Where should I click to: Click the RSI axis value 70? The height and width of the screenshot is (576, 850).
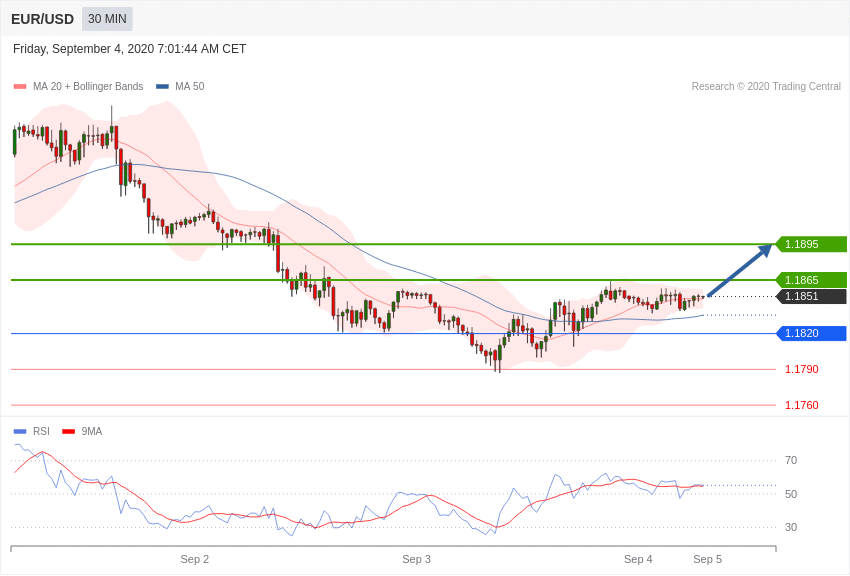[x=791, y=461]
